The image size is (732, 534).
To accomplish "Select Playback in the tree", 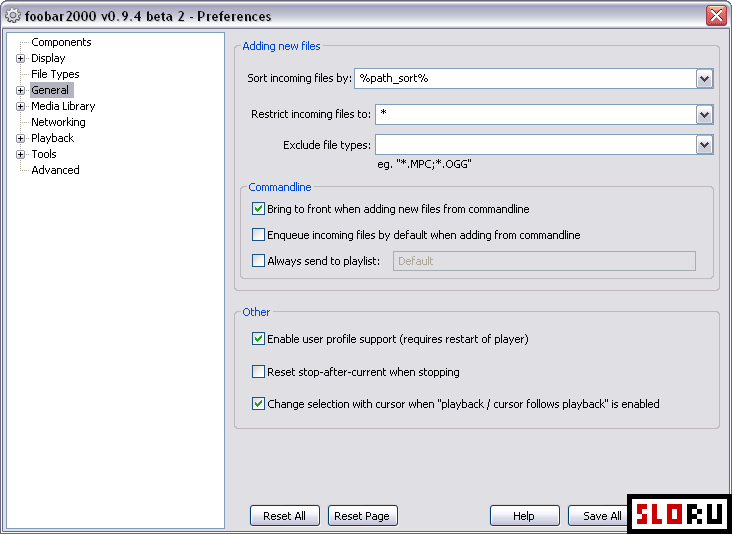I will [52, 138].
